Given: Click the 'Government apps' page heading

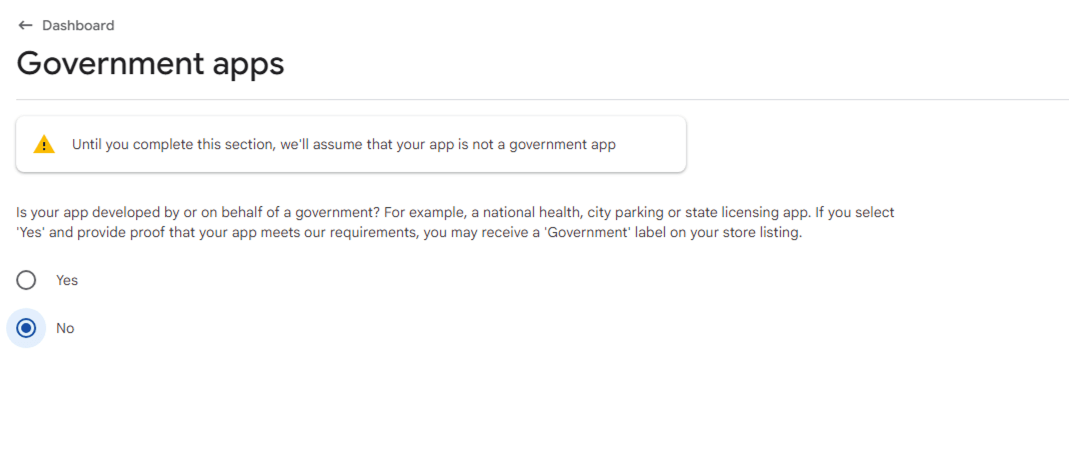Looking at the screenshot, I should click(x=150, y=63).
